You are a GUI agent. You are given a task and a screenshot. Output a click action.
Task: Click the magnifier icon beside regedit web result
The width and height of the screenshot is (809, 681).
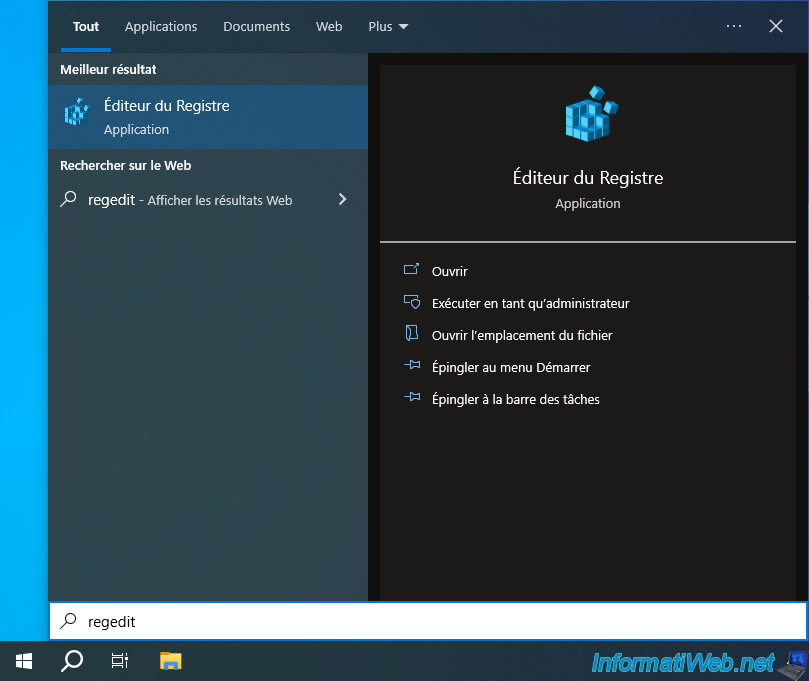[68, 199]
